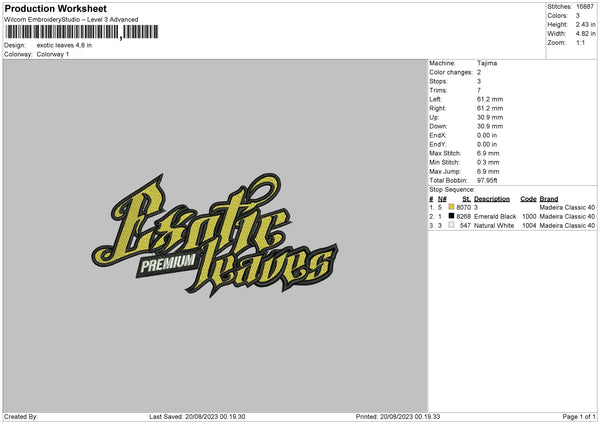Click the Exotic Leaves embroidery design preview
Screen dimensions: 600x424
click(x=215, y=235)
